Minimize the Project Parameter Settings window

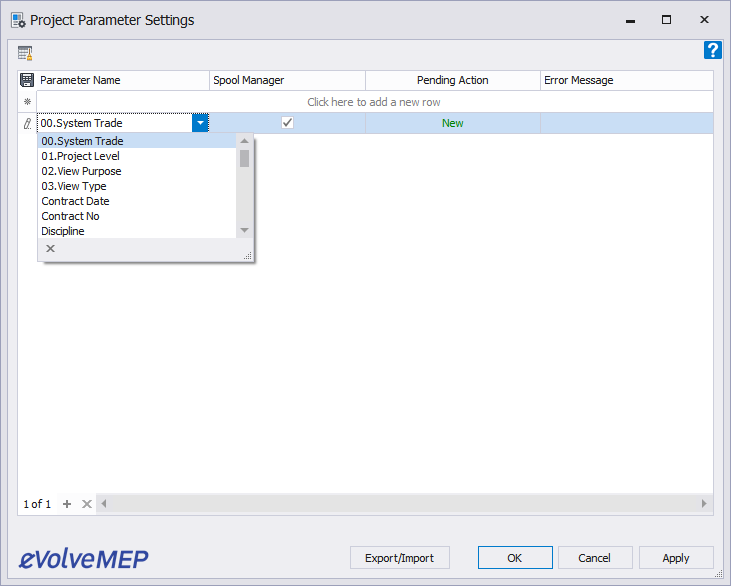pyautogui.click(x=630, y=20)
